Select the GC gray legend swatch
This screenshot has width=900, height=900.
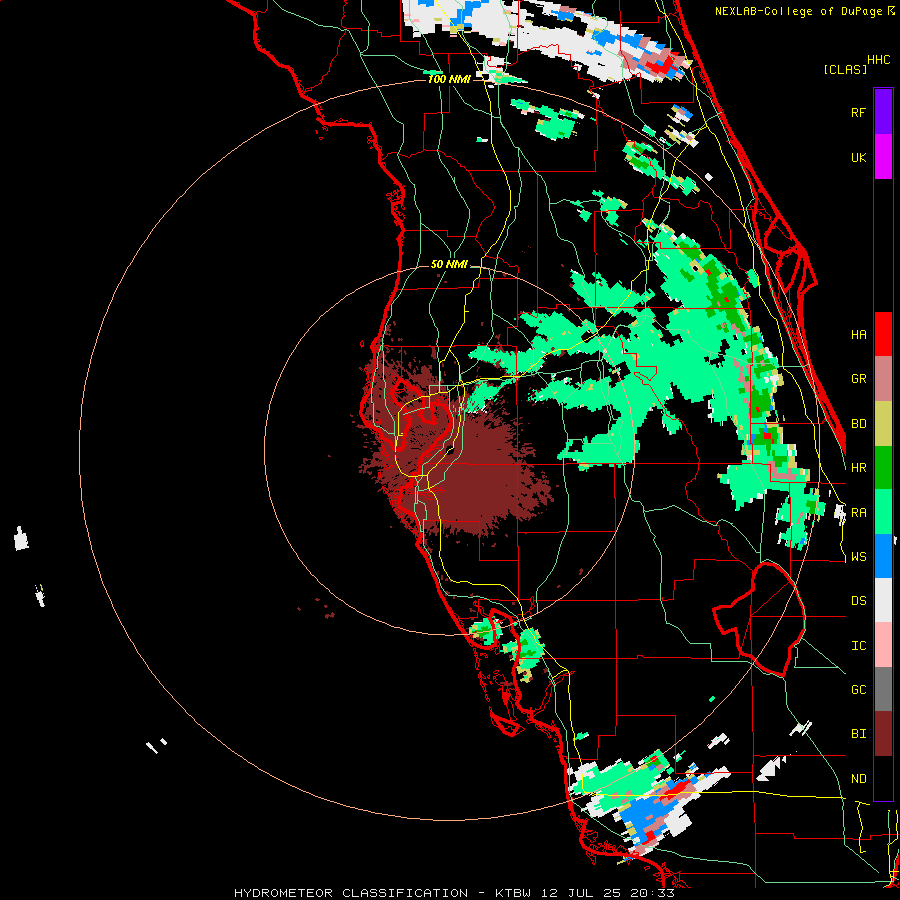(883, 689)
